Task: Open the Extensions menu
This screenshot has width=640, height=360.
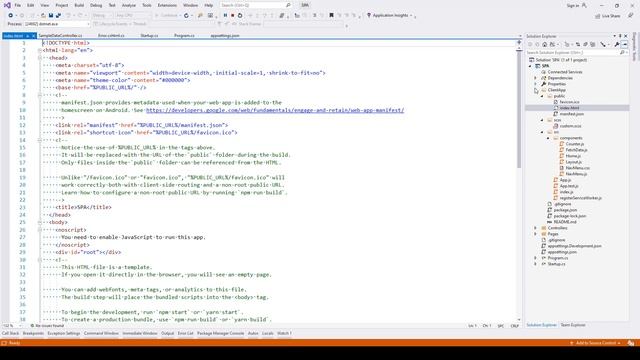Action: point(167,5)
